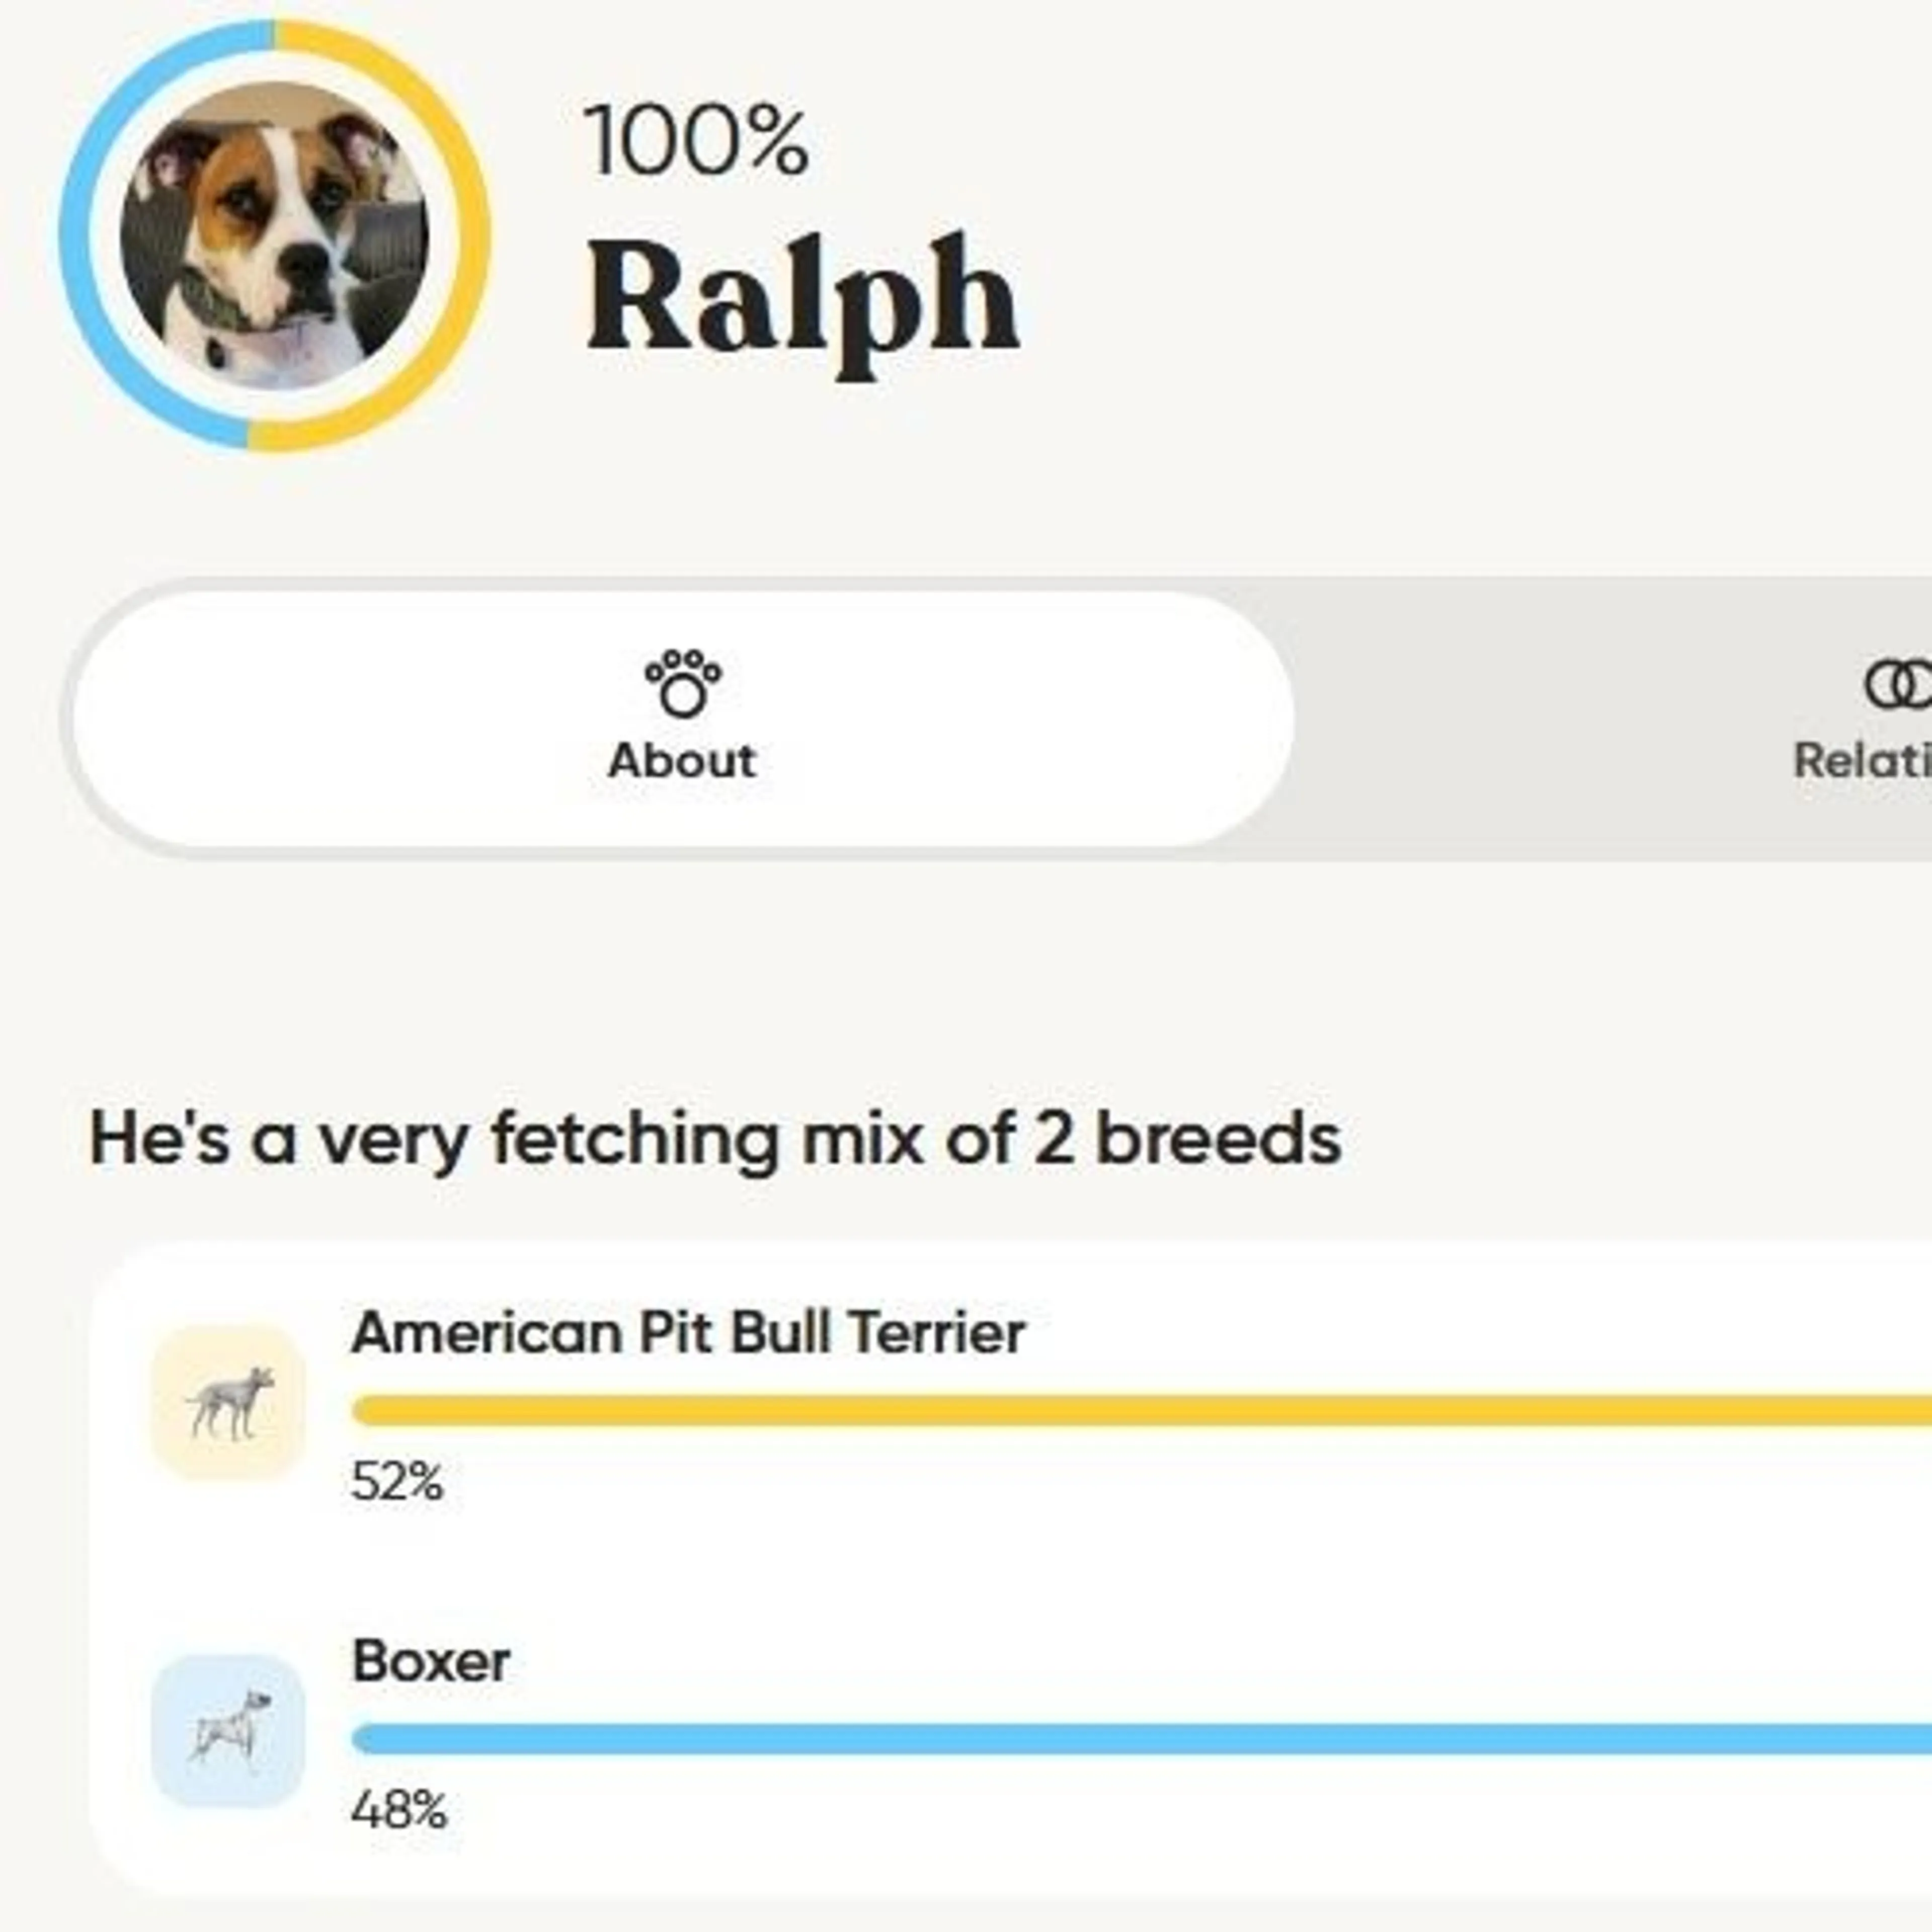Screen dimensions: 1932x1932
Task: Switch to the About tab label
Action: (682, 761)
